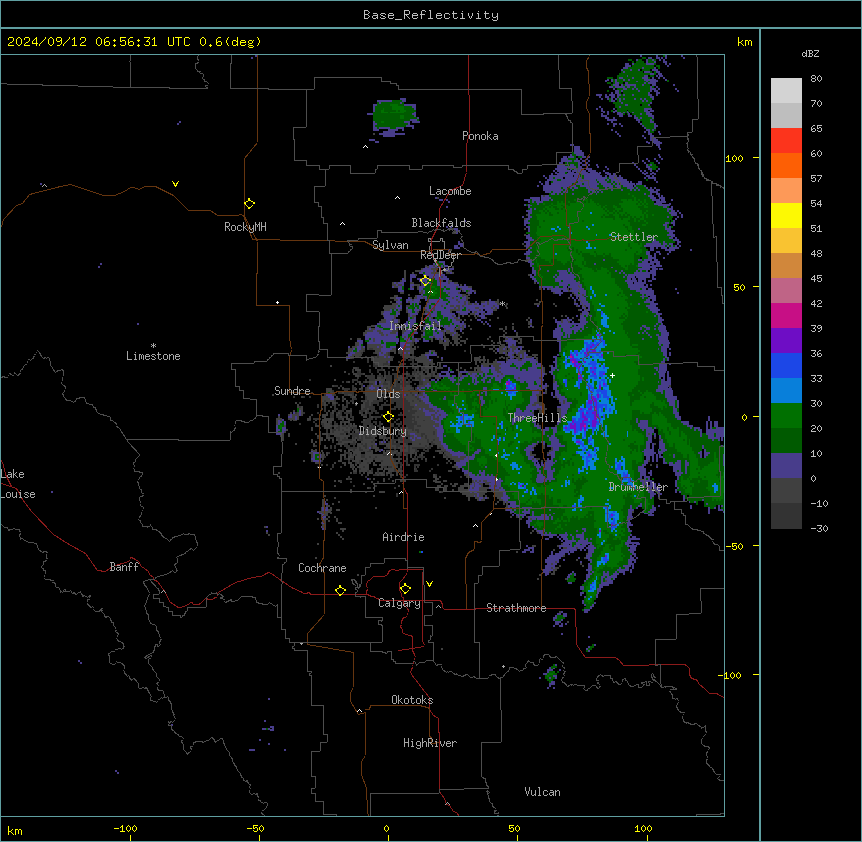Screen dimensions: 862x842
Task: Click the Airdrie city label
Action: (x=403, y=537)
